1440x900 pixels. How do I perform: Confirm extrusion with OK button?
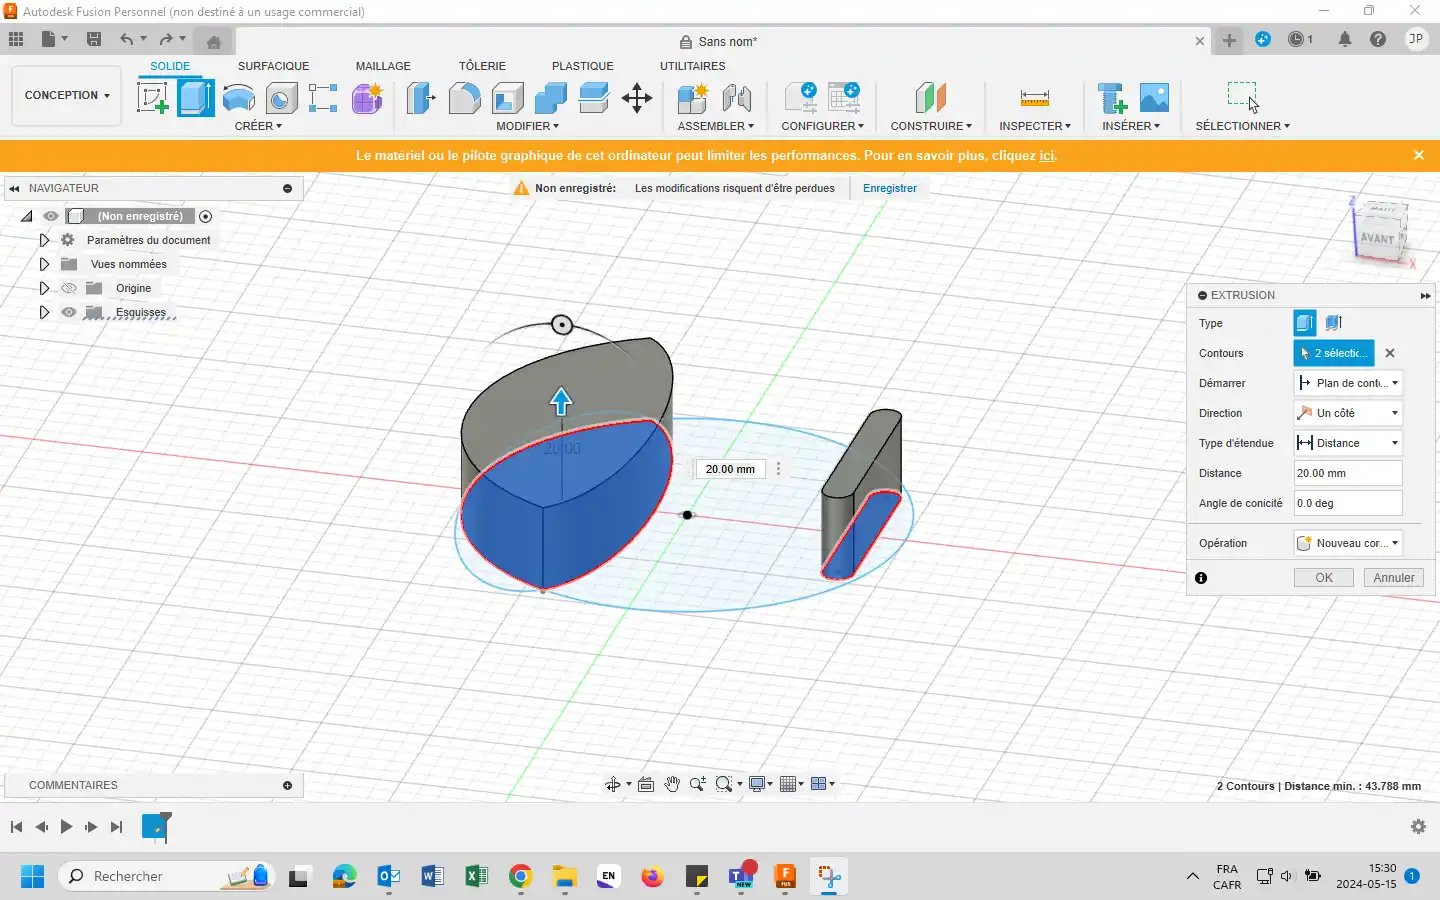(1324, 578)
